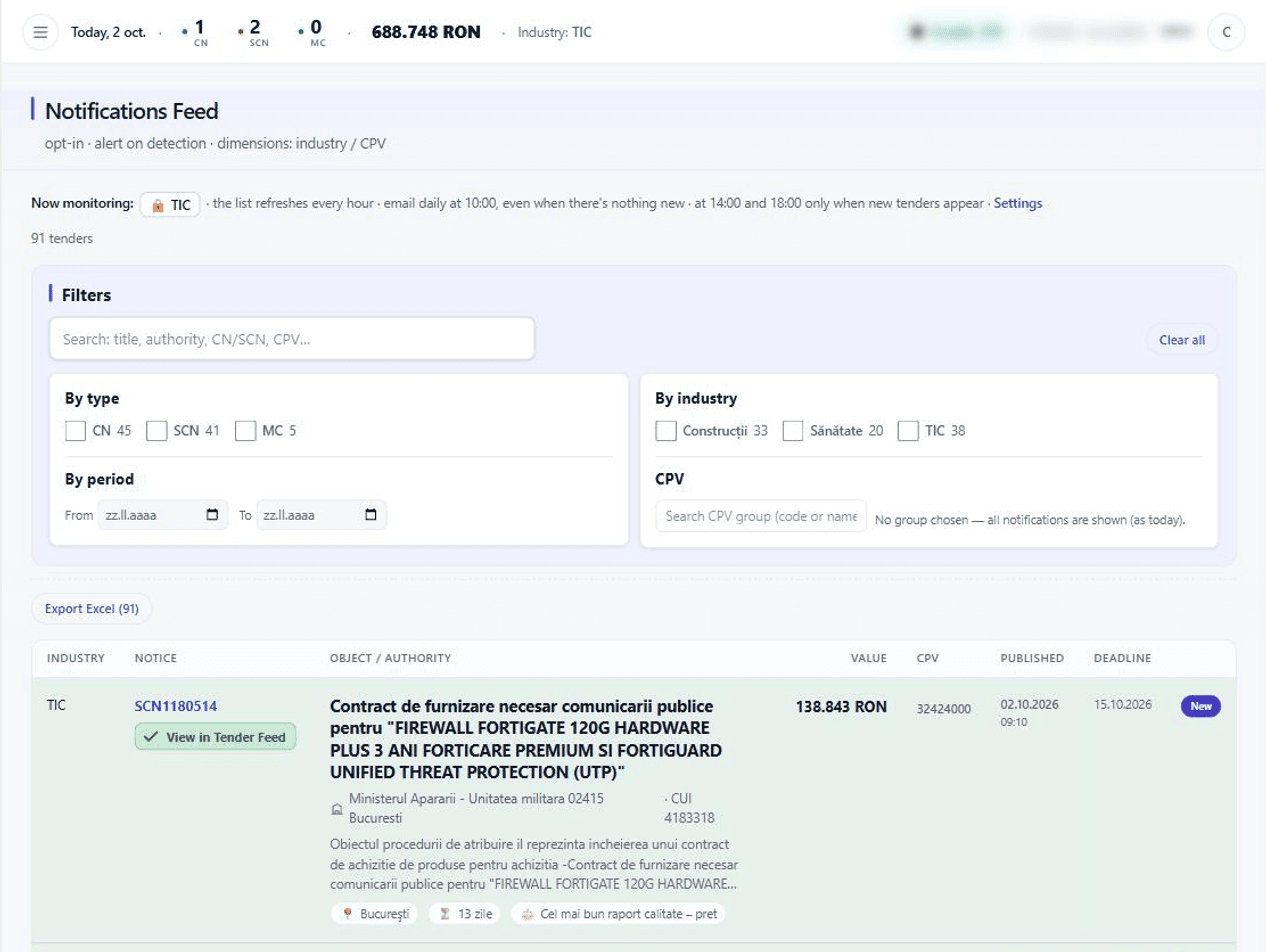Click the 91 tenders count
The height and width of the screenshot is (952, 1266).
point(62,238)
